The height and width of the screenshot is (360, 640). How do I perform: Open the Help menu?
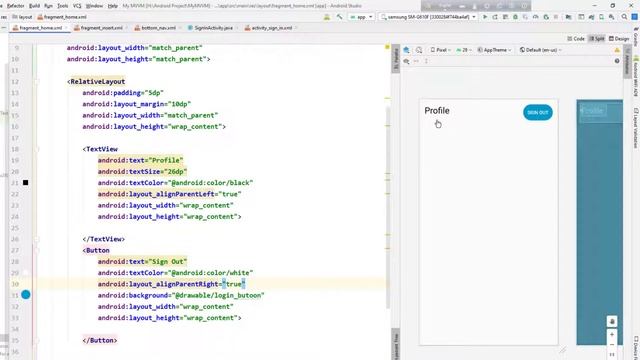pyautogui.click(x=113, y=6)
